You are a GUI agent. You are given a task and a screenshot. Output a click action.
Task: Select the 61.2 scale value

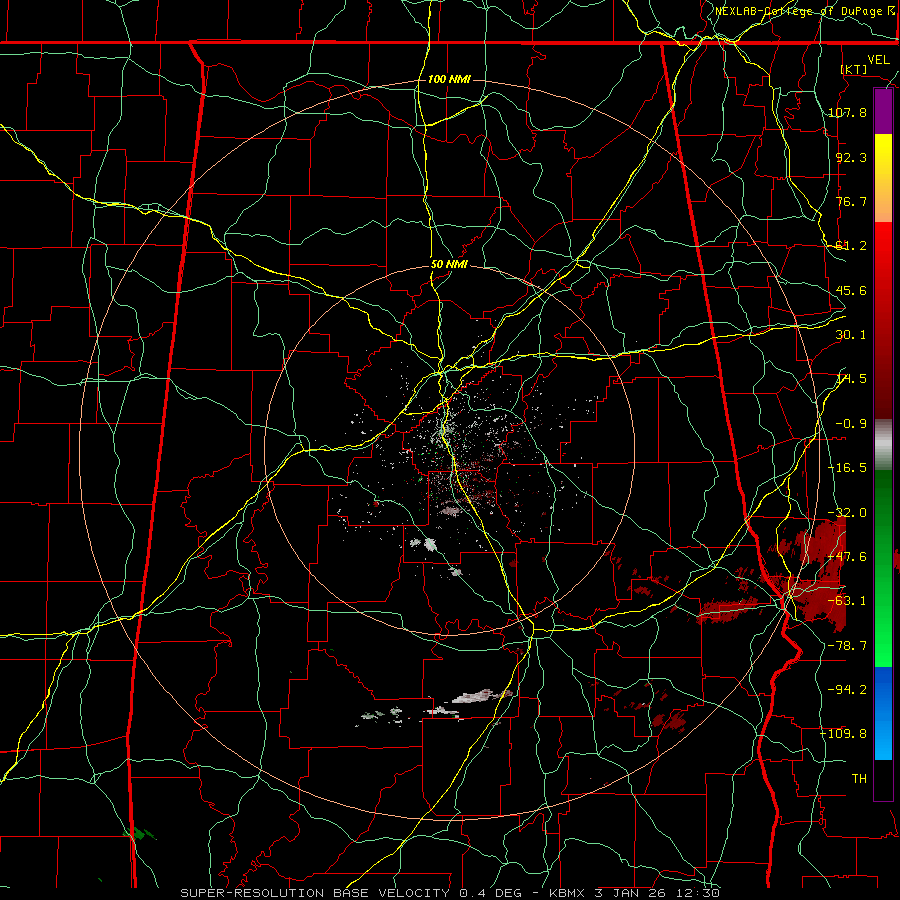point(851,246)
